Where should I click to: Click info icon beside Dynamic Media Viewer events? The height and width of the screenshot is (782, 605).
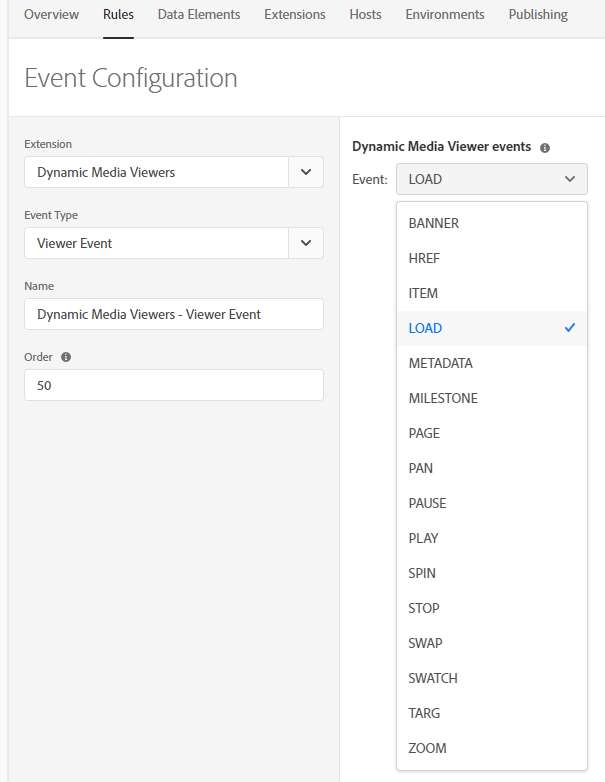(x=545, y=148)
